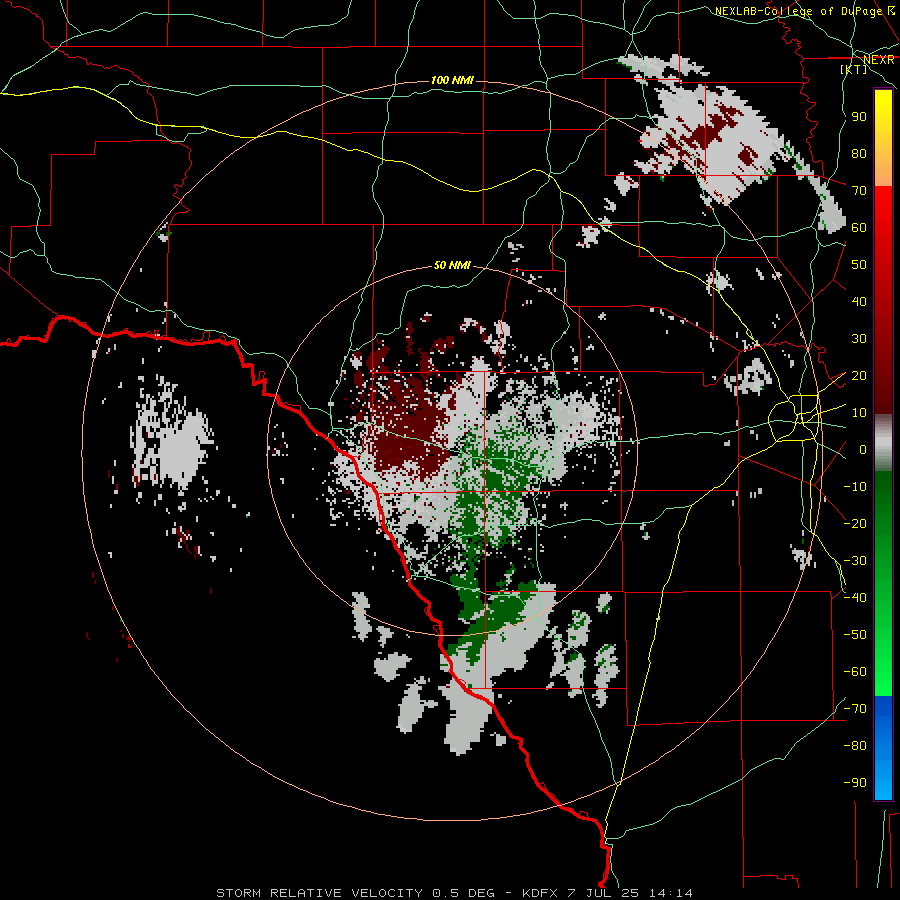Click the "30" value on the velocity scale
The height and width of the screenshot is (900, 900).
pyautogui.click(x=859, y=339)
